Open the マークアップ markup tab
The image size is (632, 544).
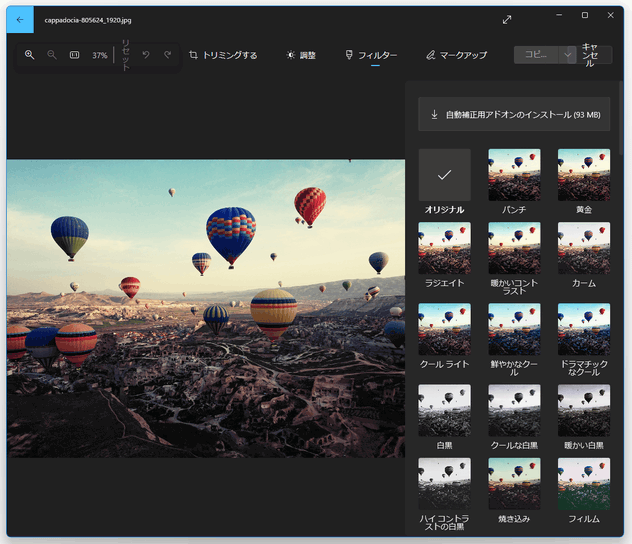pyautogui.click(x=456, y=55)
